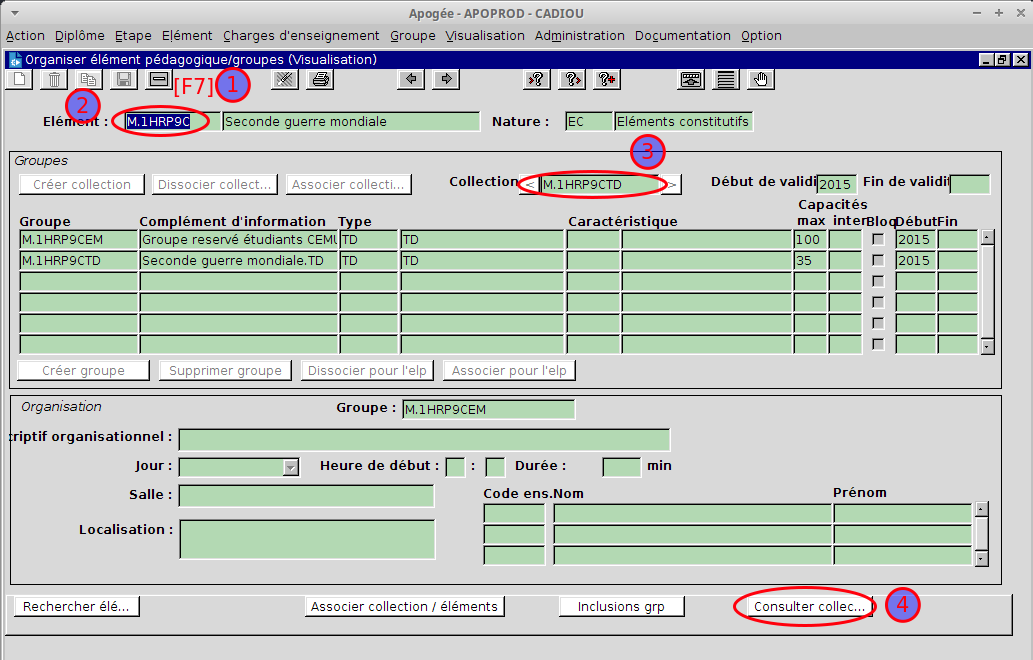Click next collection '>' arrow button
This screenshot has height=660, width=1033.
tap(673, 184)
